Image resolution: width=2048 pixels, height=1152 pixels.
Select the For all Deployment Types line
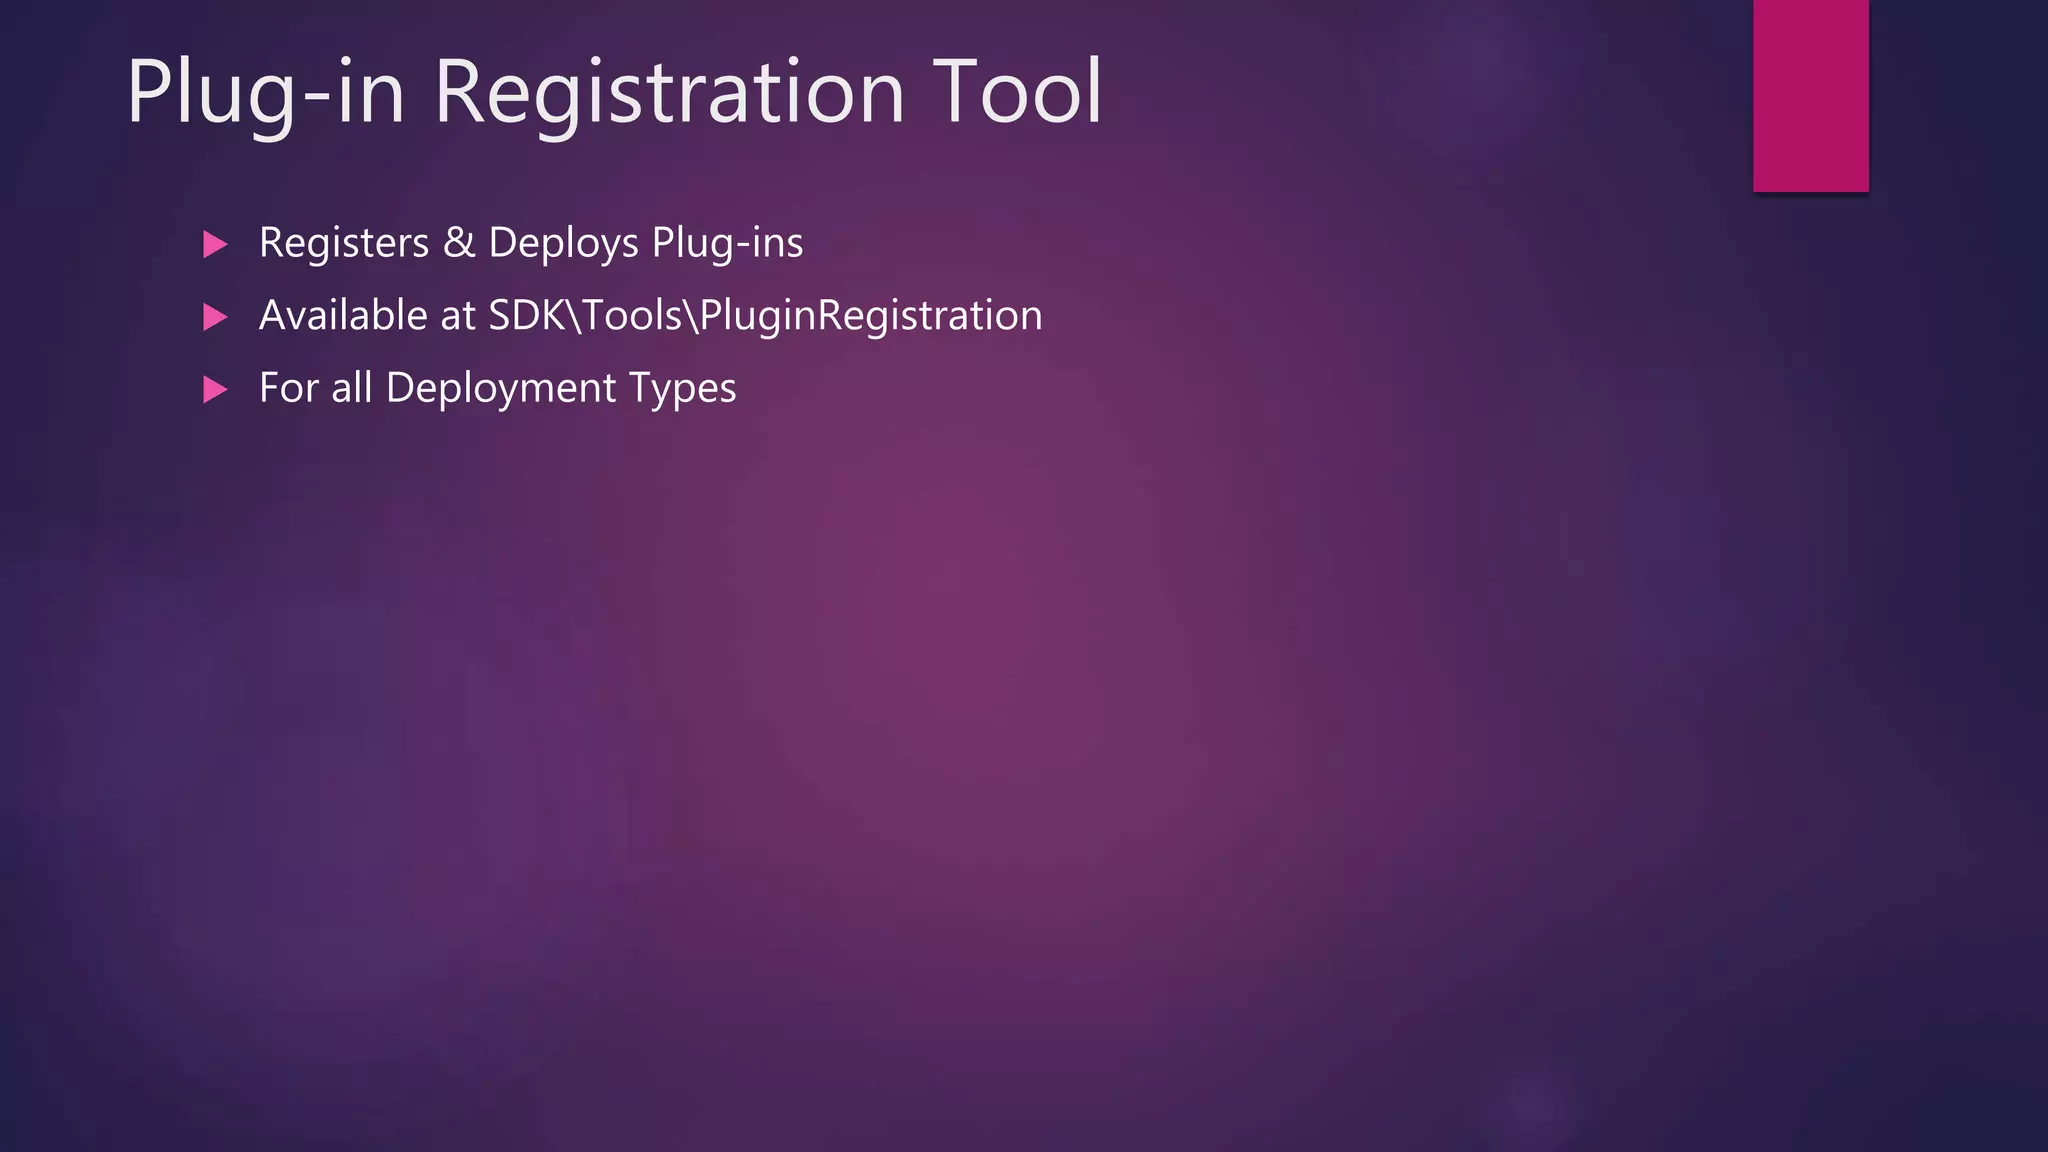pos(497,388)
